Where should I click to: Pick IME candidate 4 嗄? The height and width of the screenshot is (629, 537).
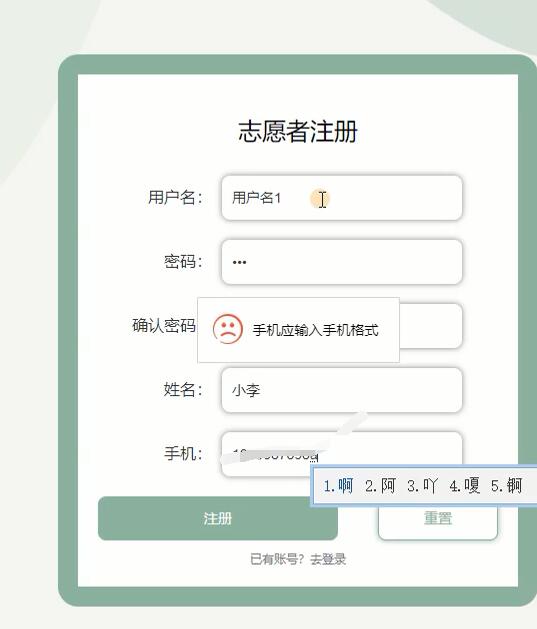click(x=464, y=486)
